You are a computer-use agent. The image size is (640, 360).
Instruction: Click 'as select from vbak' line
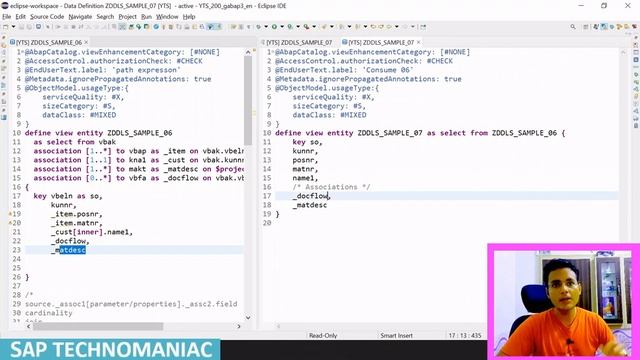pyautogui.click(x=75, y=142)
